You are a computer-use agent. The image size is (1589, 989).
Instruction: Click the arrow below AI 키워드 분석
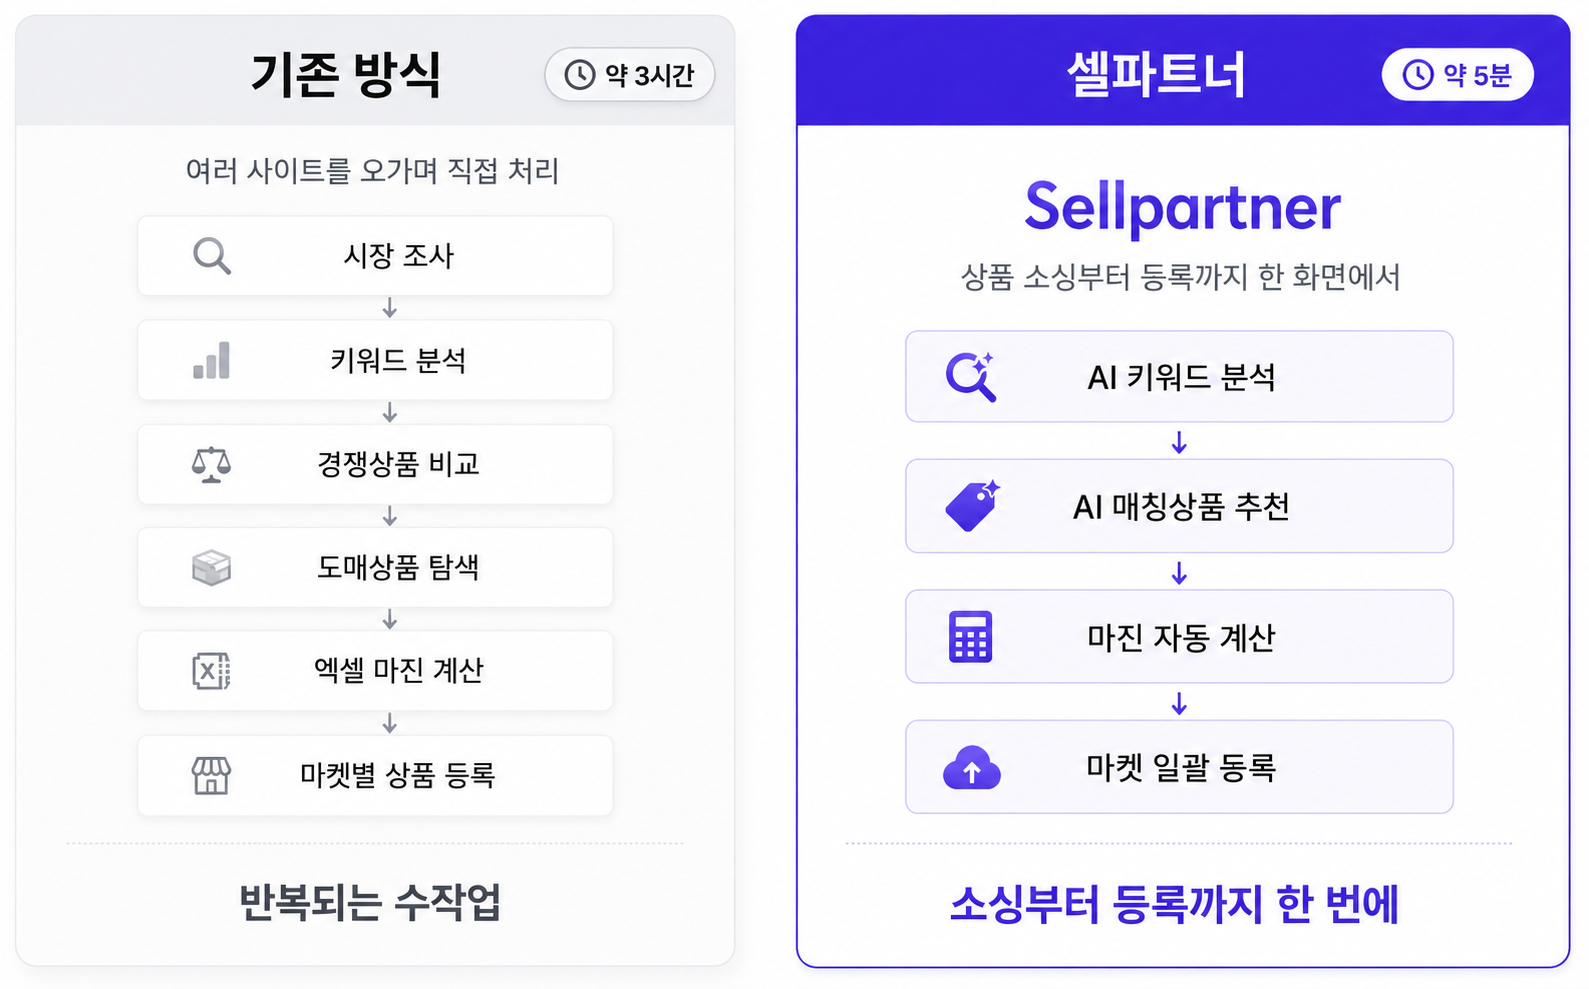(1179, 442)
